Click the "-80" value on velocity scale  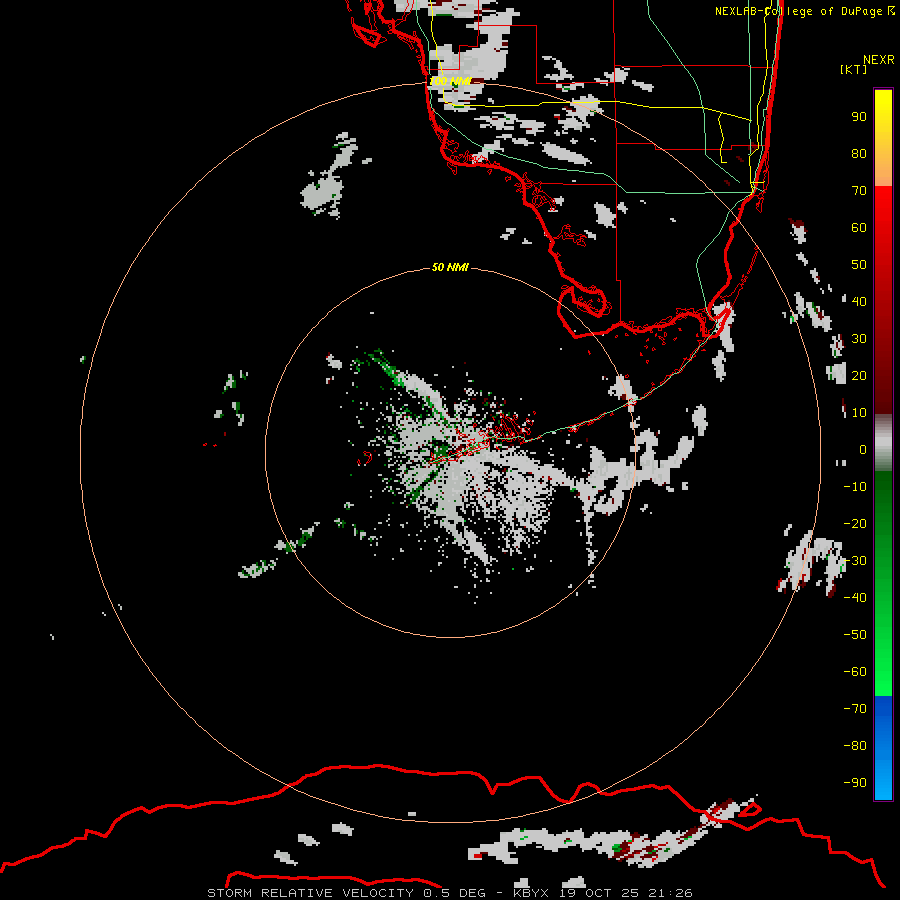click(x=855, y=746)
